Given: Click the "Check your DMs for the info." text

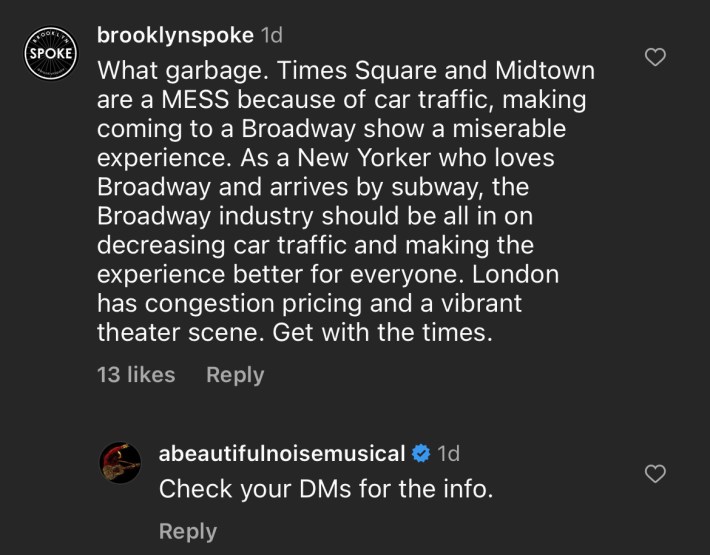Looking at the screenshot, I should tap(326, 490).
